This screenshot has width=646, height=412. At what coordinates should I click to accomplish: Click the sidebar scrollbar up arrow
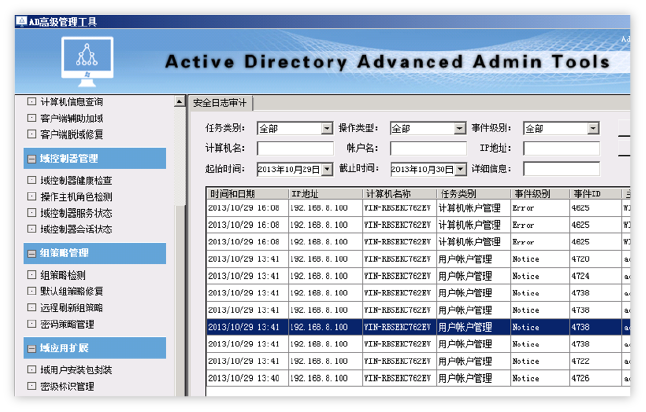tap(180, 101)
